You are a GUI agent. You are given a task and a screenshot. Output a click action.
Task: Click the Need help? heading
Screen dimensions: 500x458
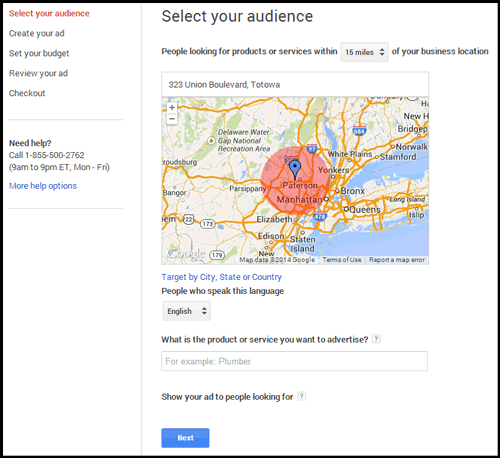coord(30,143)
